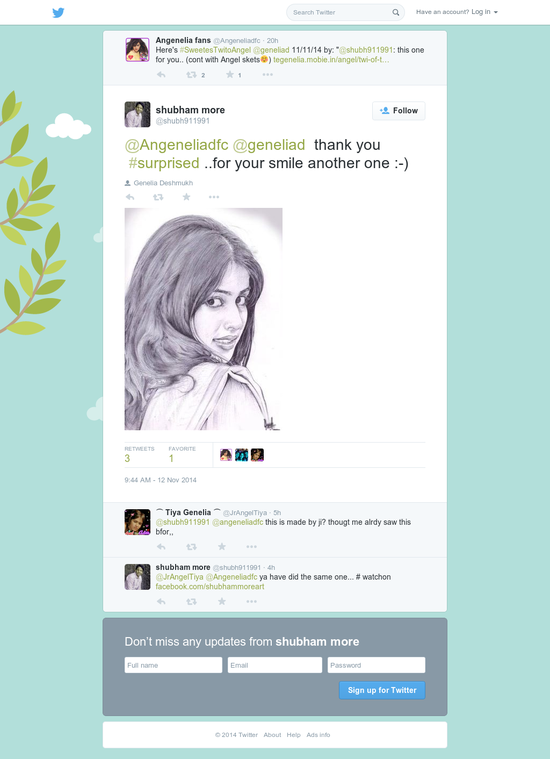Screen dimensions: 550x759
Task: Follow shubham more
Action: pos(398,111)
